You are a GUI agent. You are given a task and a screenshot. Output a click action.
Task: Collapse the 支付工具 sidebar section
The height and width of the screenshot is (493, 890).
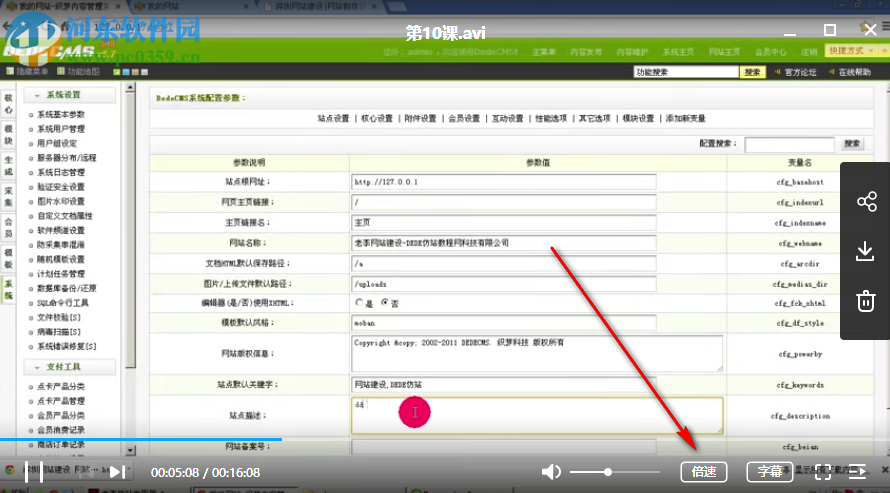(69, 366)
